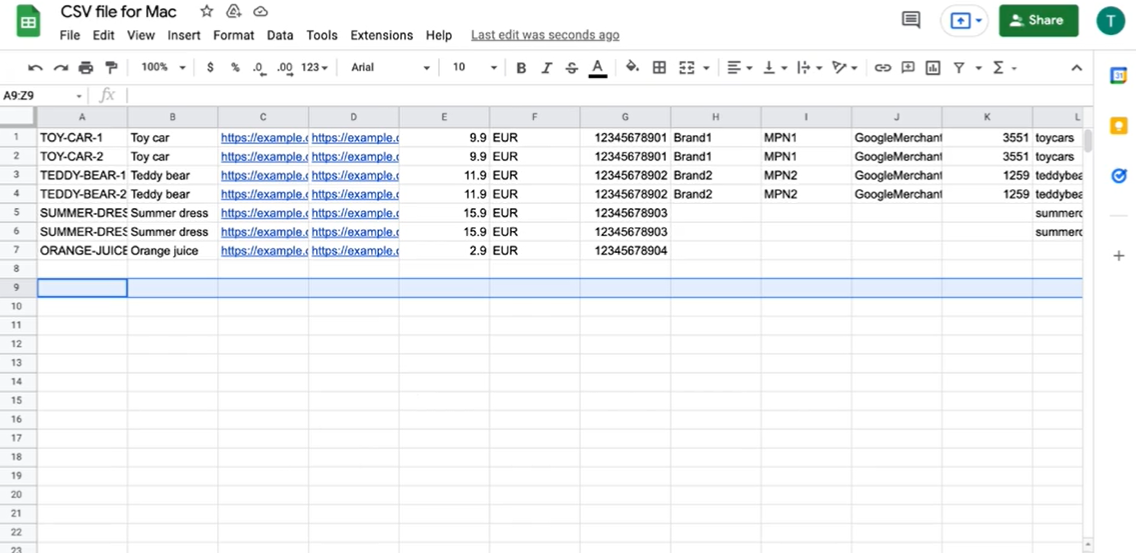Star the CSV file for Mac document

pyautogui.click(x=207, y=12)
